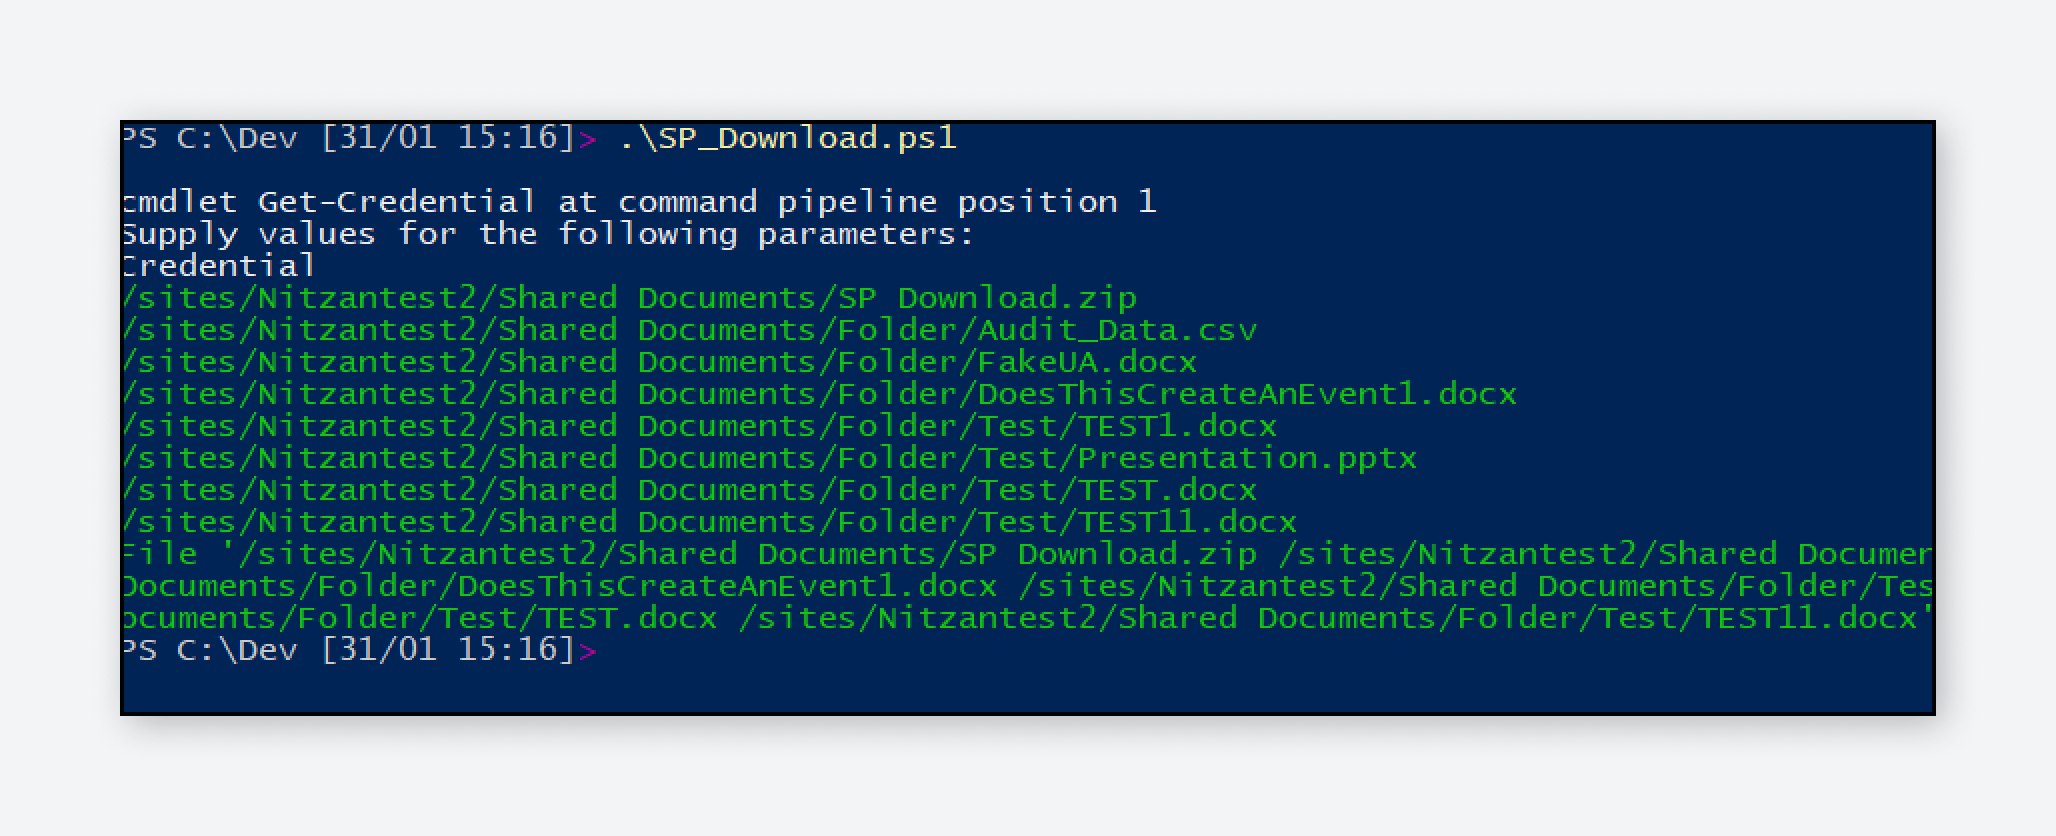The width and height of the screenshot is (2056, 836).
Task: Click the wrapped line beginning with ocuments/Folder/Test/TEST.docx
Action: pyautogui.click(x=420, y=618)
